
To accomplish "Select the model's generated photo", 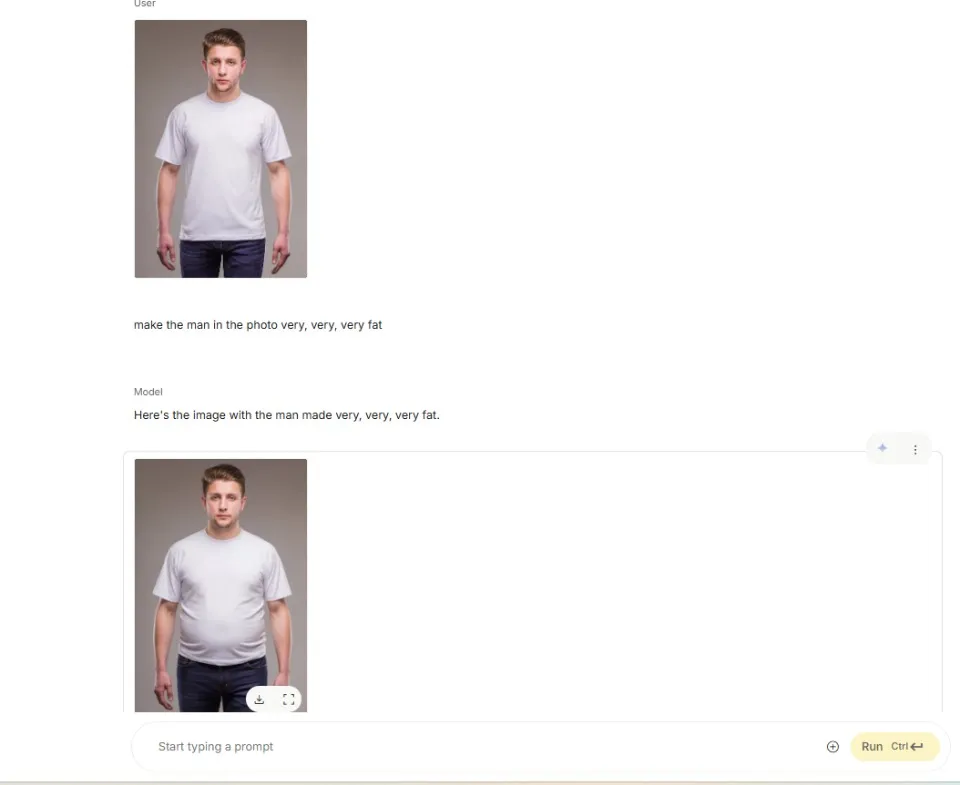I will pos(220,585).
